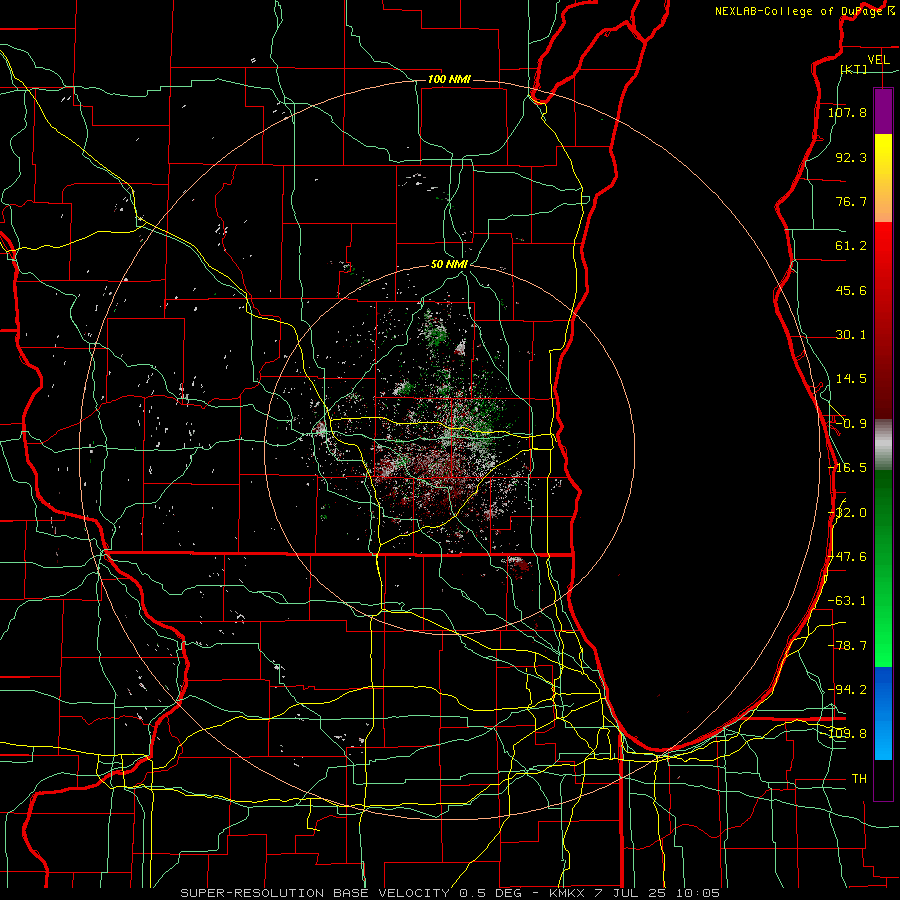Click the VEL legend title
The height and width of the screenshot is (900, 900).
click(x=878, y=60)
